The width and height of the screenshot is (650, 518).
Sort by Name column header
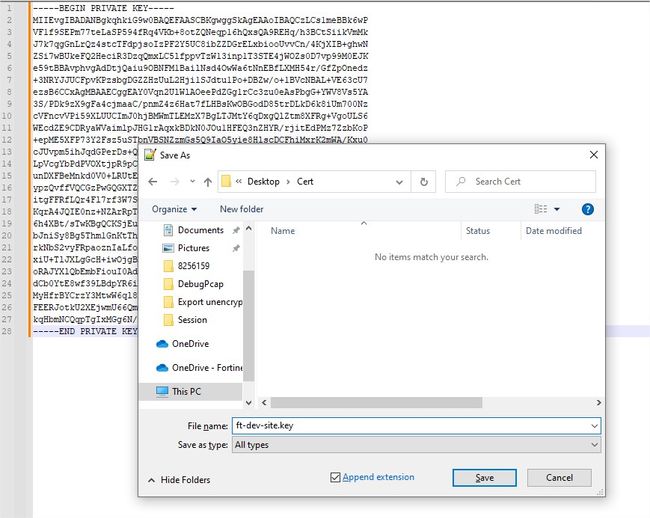click(283, 231)
